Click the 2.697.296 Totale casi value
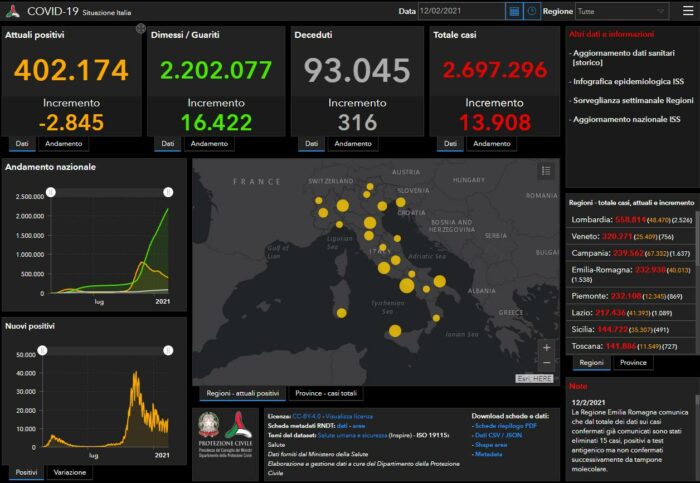700x483 pixels. (495, 70)
